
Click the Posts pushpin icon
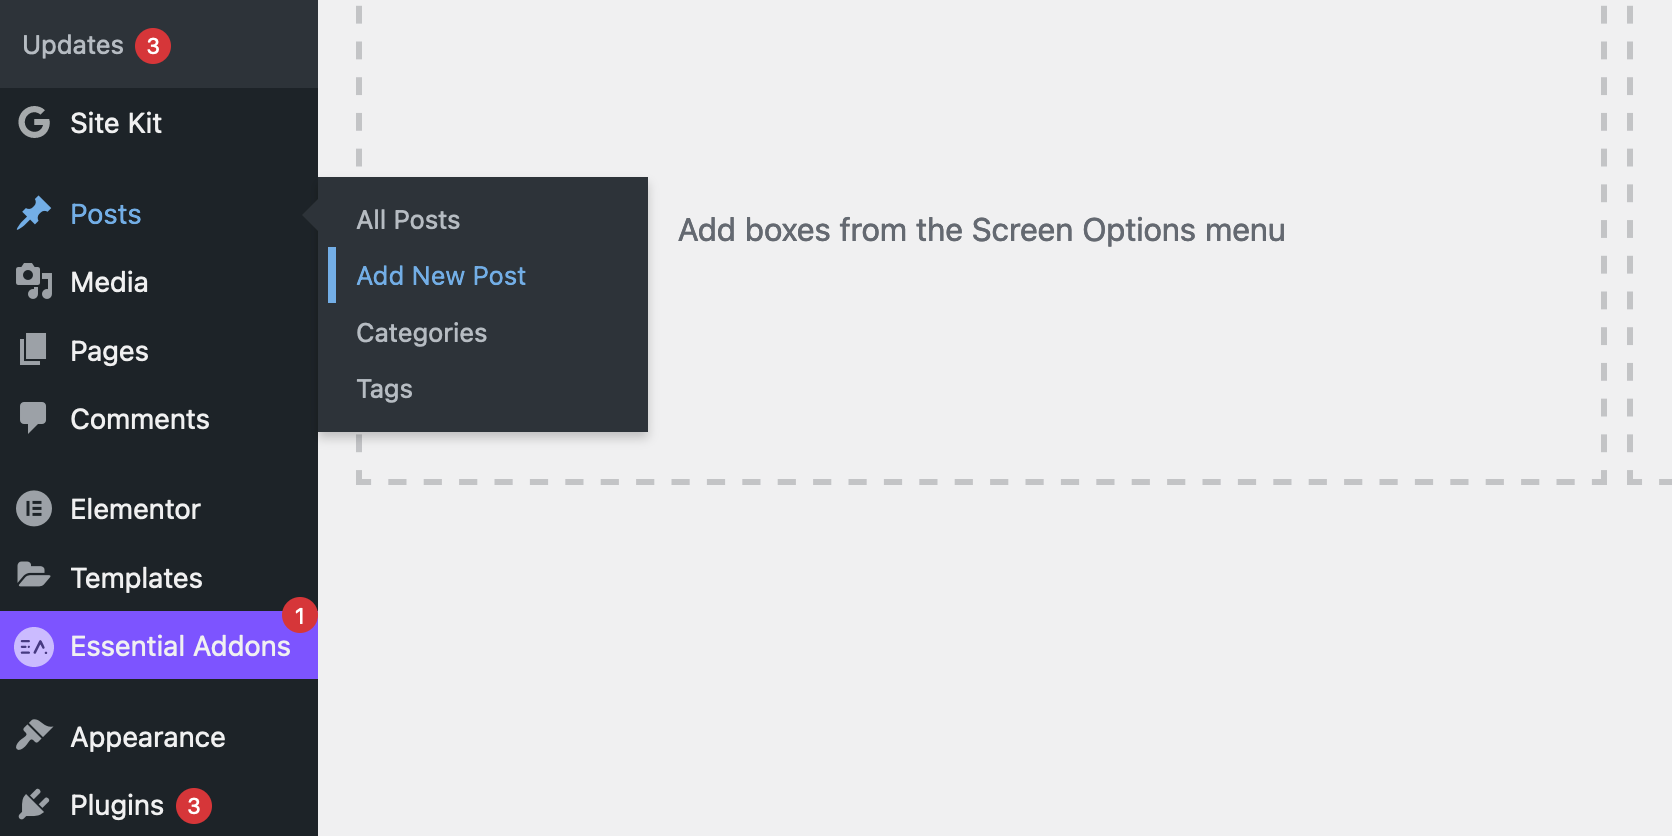click(34, 213)
